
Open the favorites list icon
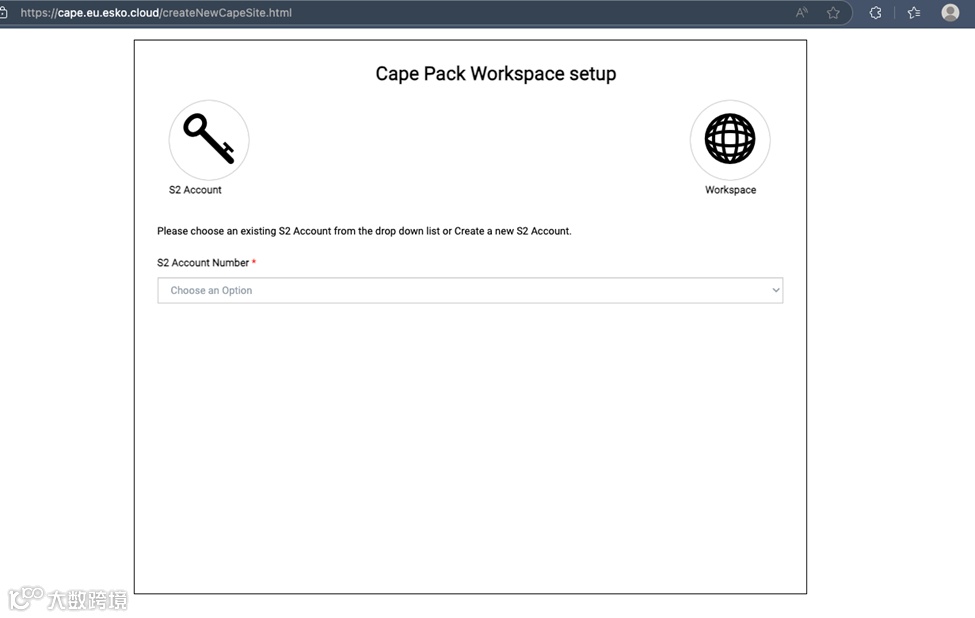click(914, 12)
